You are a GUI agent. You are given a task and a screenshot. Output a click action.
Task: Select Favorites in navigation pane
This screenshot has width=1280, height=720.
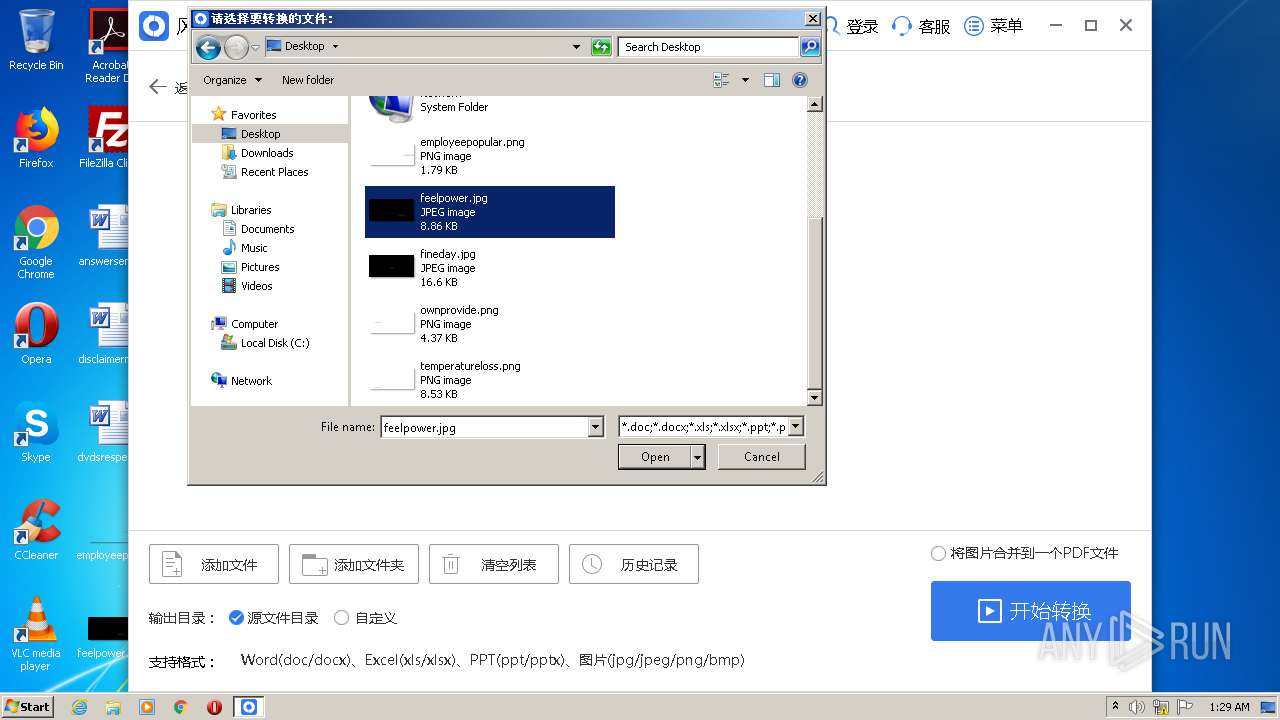pyautogui.click(x=253, y=115)
